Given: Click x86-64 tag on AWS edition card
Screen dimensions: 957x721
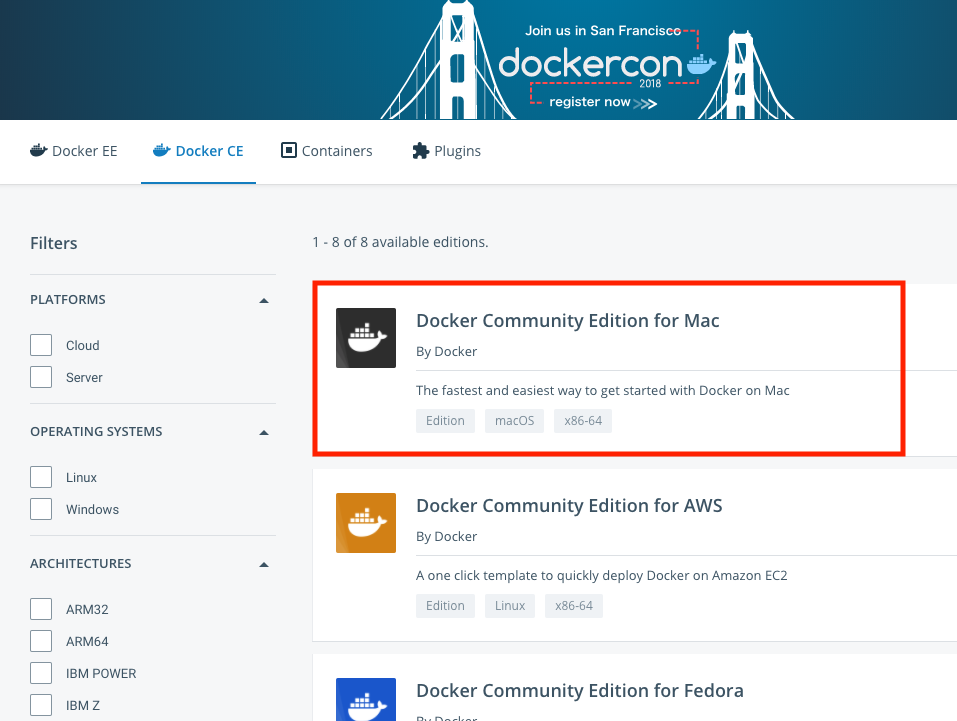Looking at the screenshot, I should pyautogui.click(x=574, y=606).
